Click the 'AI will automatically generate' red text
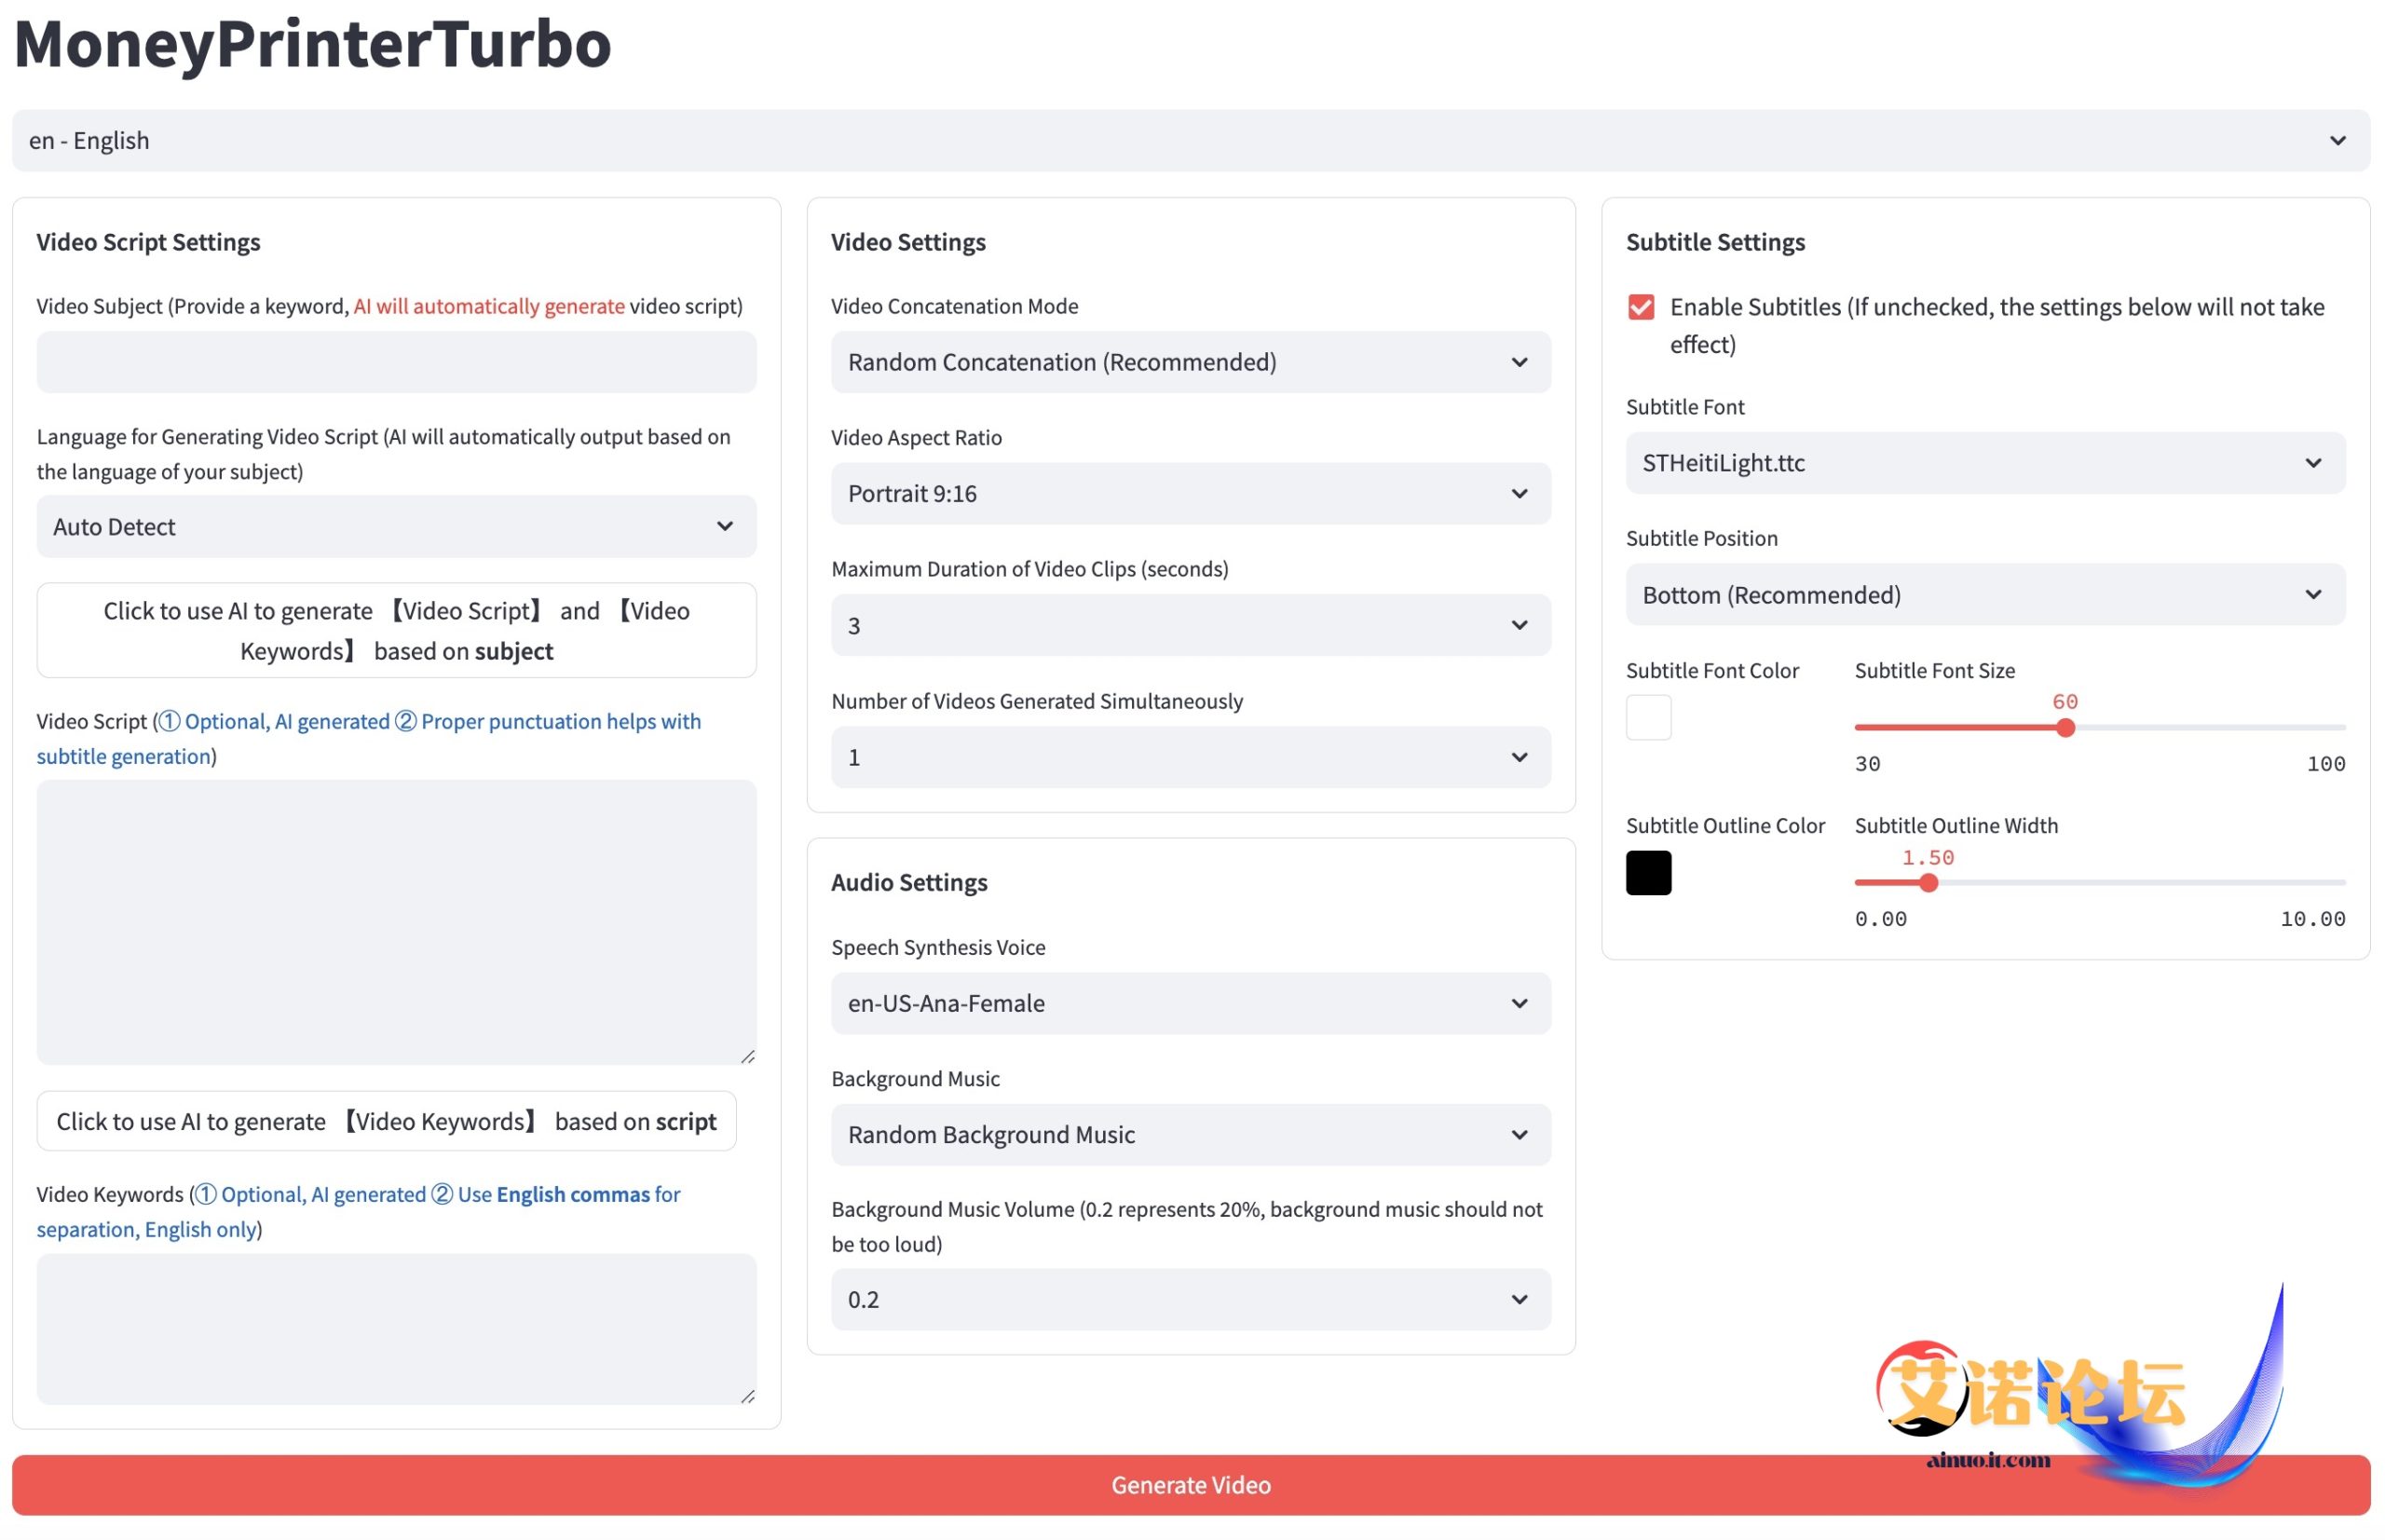The width and height of the screenshot is (2385, 1540). point(489,306)
